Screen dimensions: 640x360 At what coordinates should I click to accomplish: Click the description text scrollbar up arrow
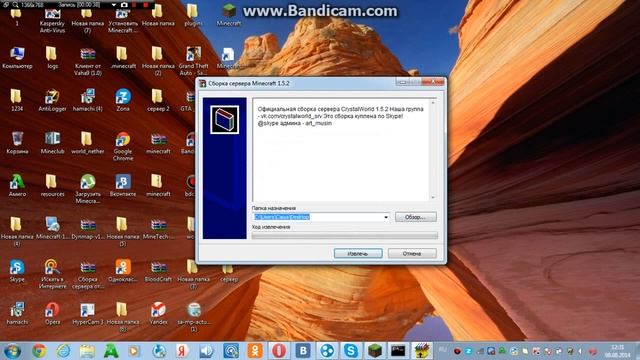[433, 102]
